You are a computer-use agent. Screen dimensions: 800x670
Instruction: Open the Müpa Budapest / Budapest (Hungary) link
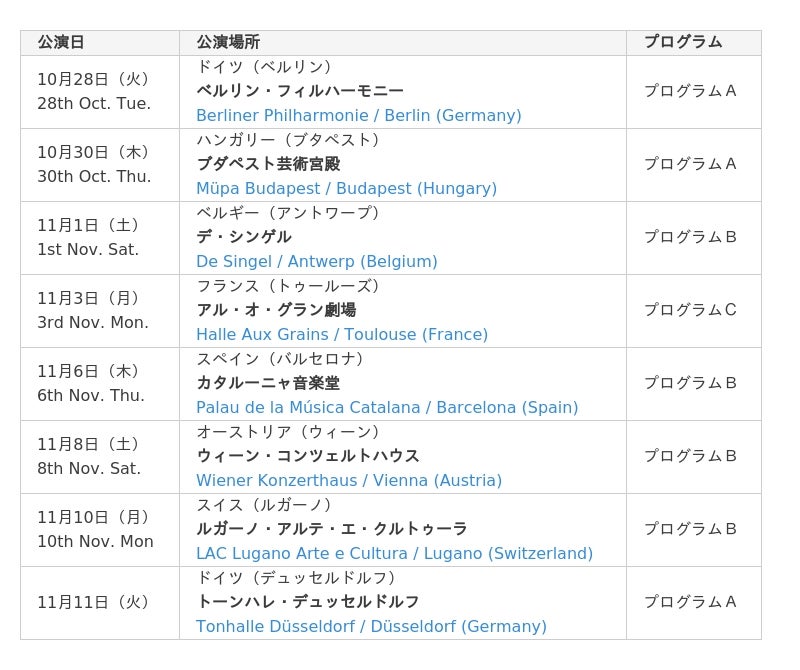346,188
